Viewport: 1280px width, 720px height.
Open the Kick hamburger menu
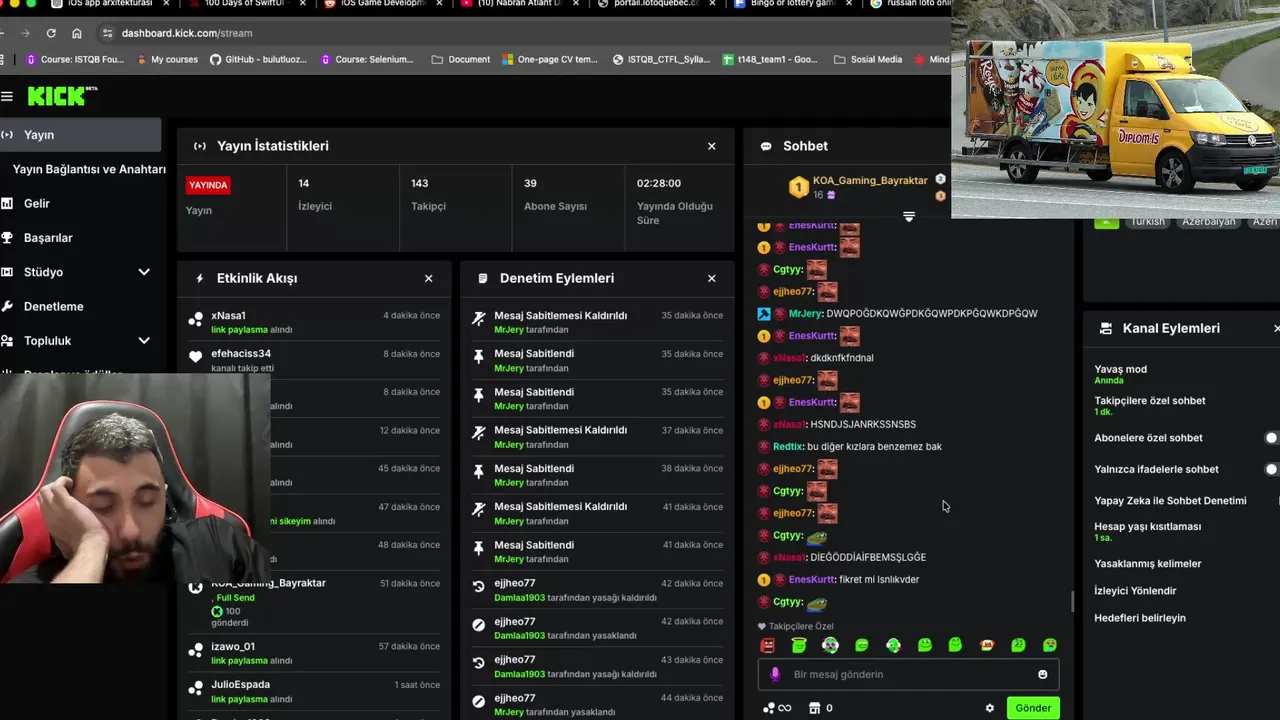(x=7, y=96)
